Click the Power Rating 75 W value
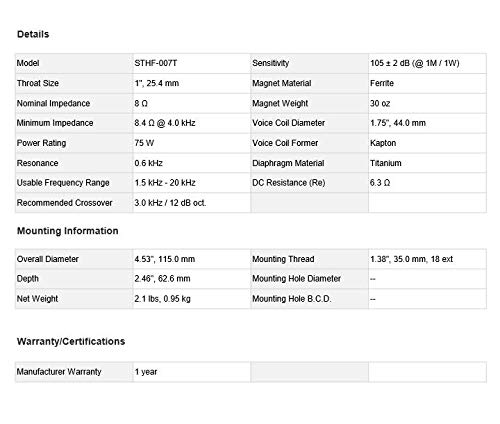The image size is (500, 424). tap(144, 143)
